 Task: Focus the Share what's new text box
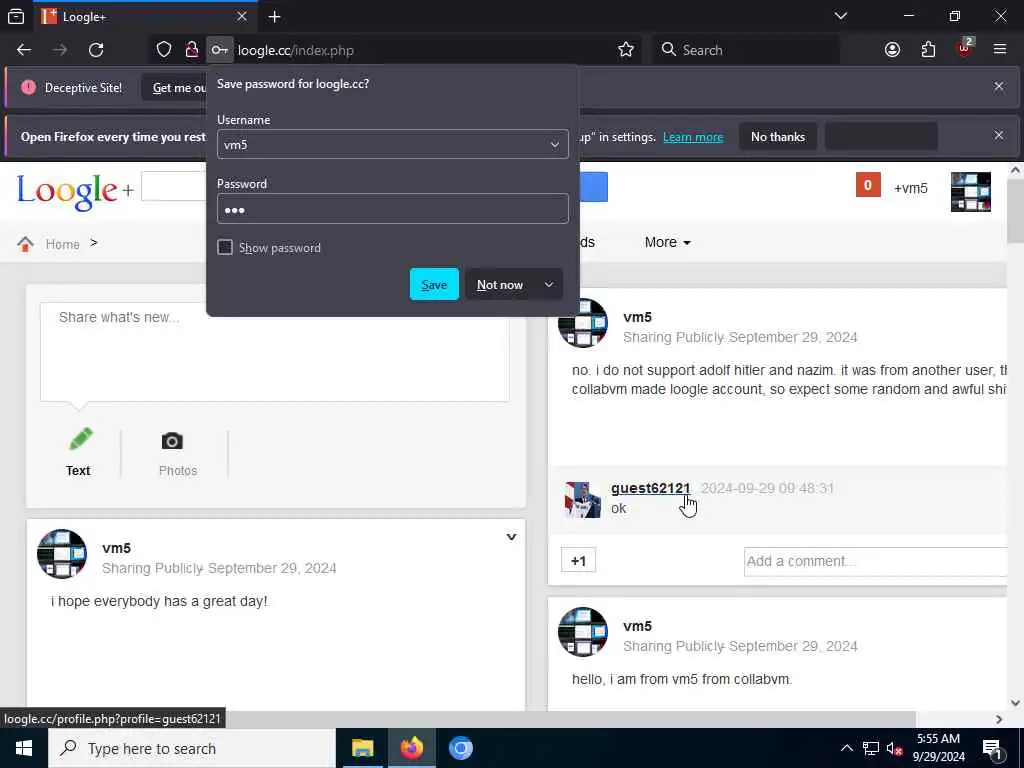click(274, 352)
